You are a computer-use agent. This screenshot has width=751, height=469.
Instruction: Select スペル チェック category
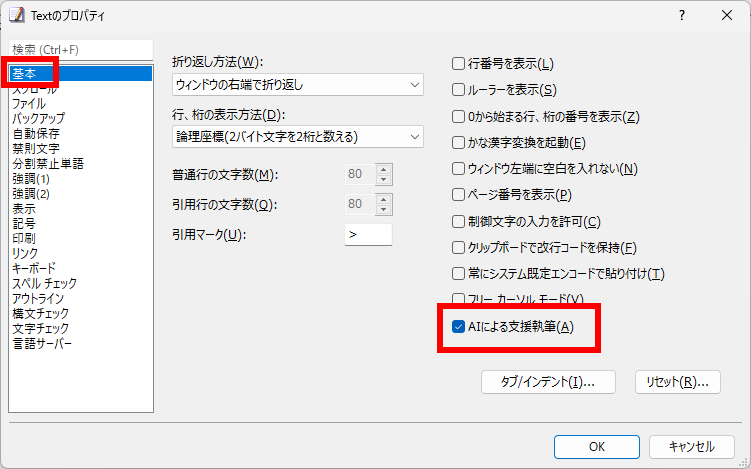[80, 284]
